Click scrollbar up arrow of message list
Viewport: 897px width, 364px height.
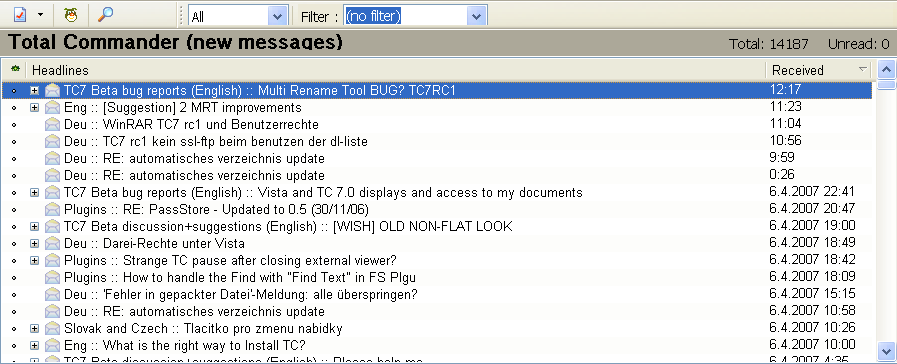pyautogui.click(x=886, y=70)
